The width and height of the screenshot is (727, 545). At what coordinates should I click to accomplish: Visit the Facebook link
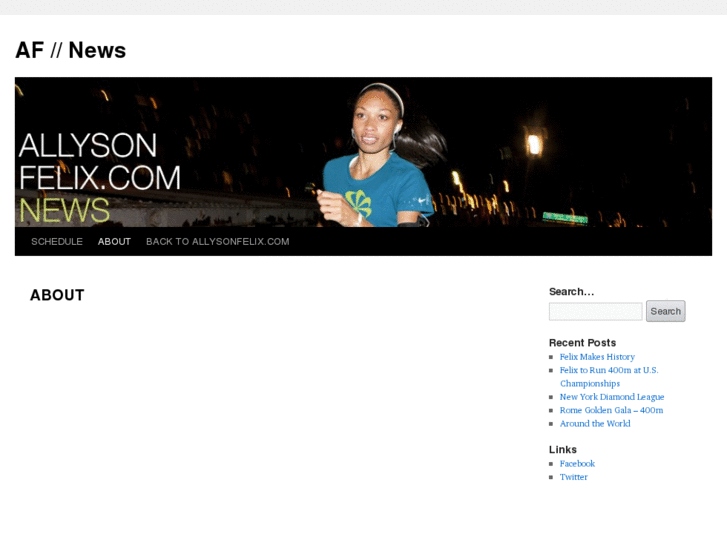click(x=577, y=463)
